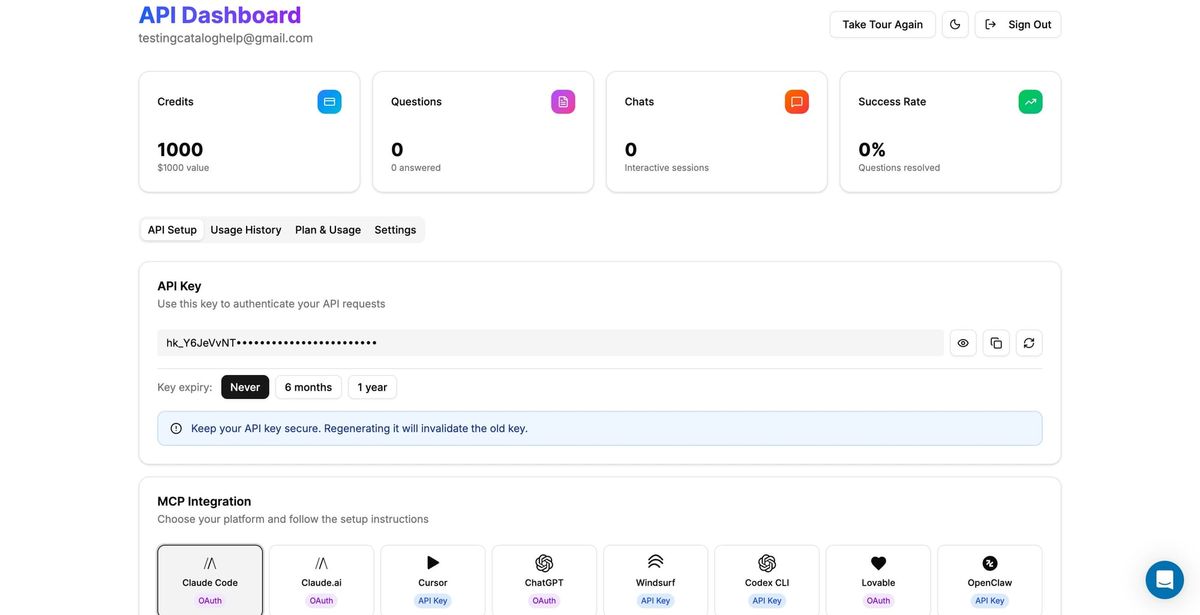The image size is (1200, 615).
Task: Open the Plan & Usage tab
Action: 328,230
